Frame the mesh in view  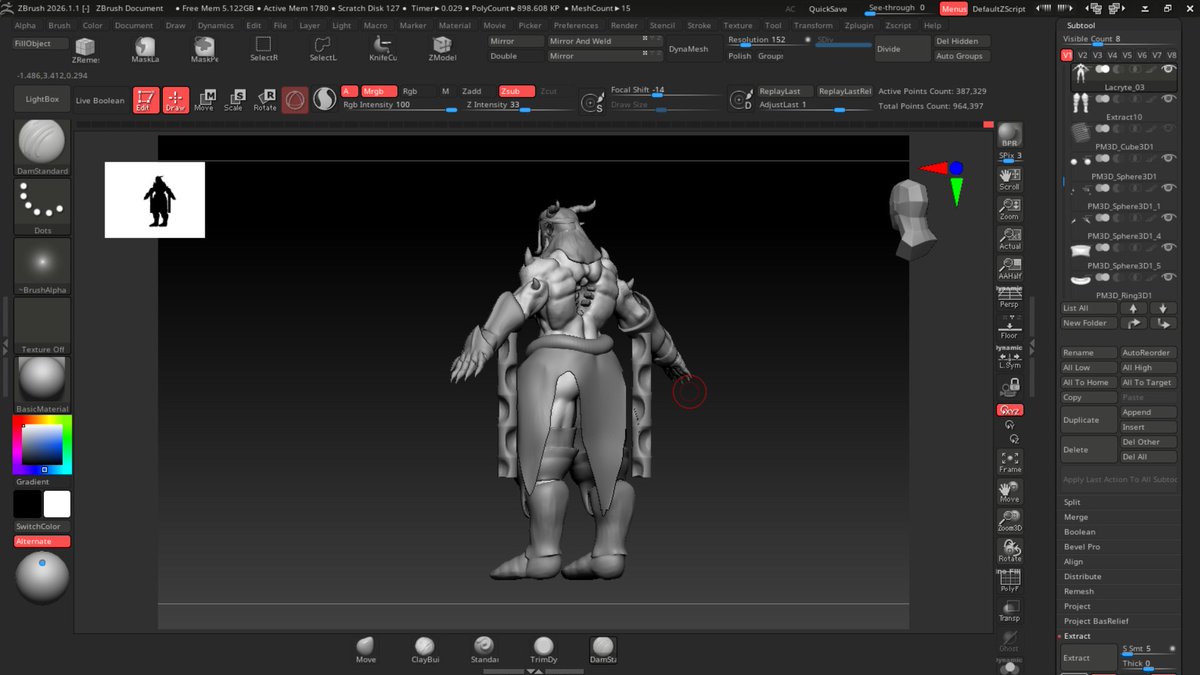click(1010, 461)
